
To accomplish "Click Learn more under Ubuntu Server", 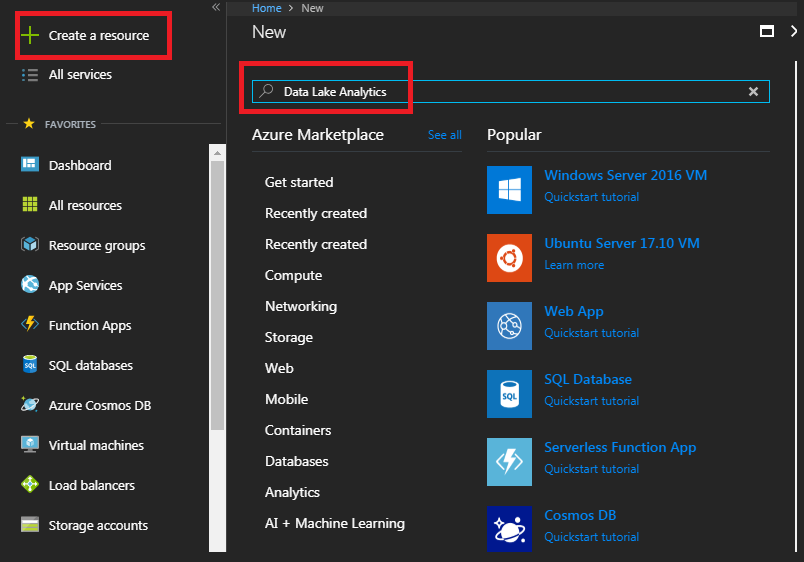I will [x=574, y=265].
